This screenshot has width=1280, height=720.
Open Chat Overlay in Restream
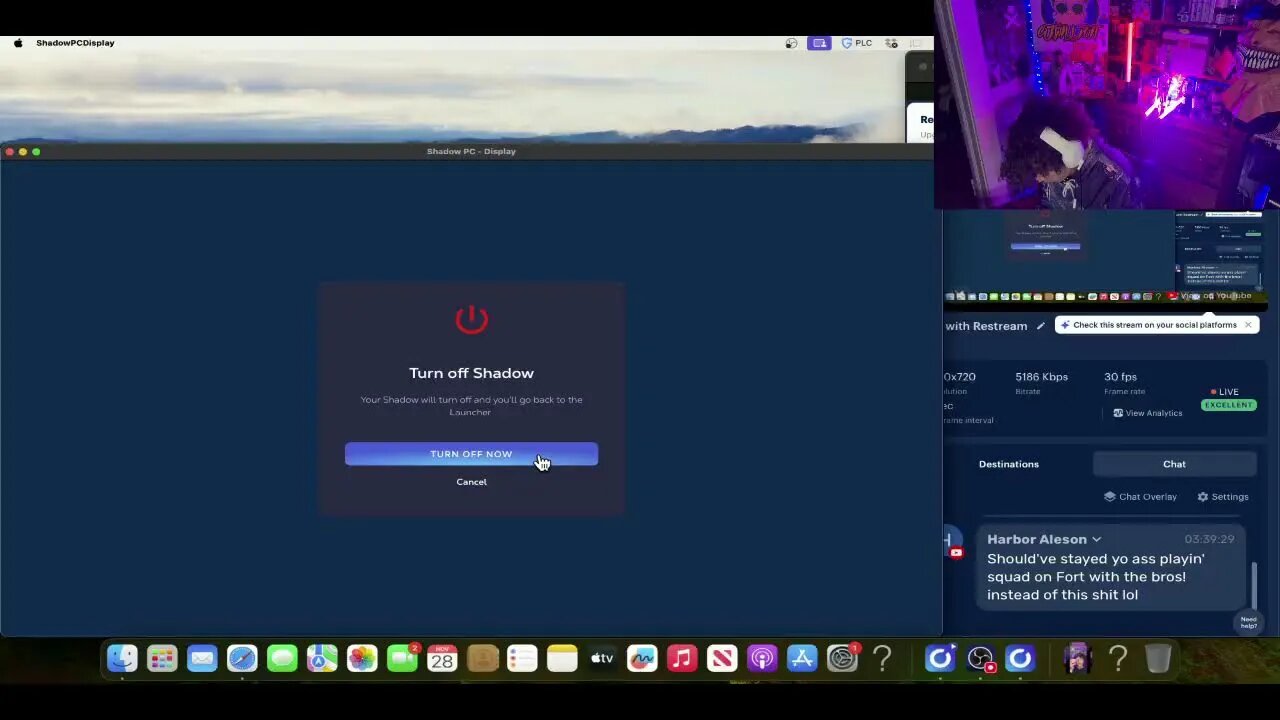coord(1140,497)
